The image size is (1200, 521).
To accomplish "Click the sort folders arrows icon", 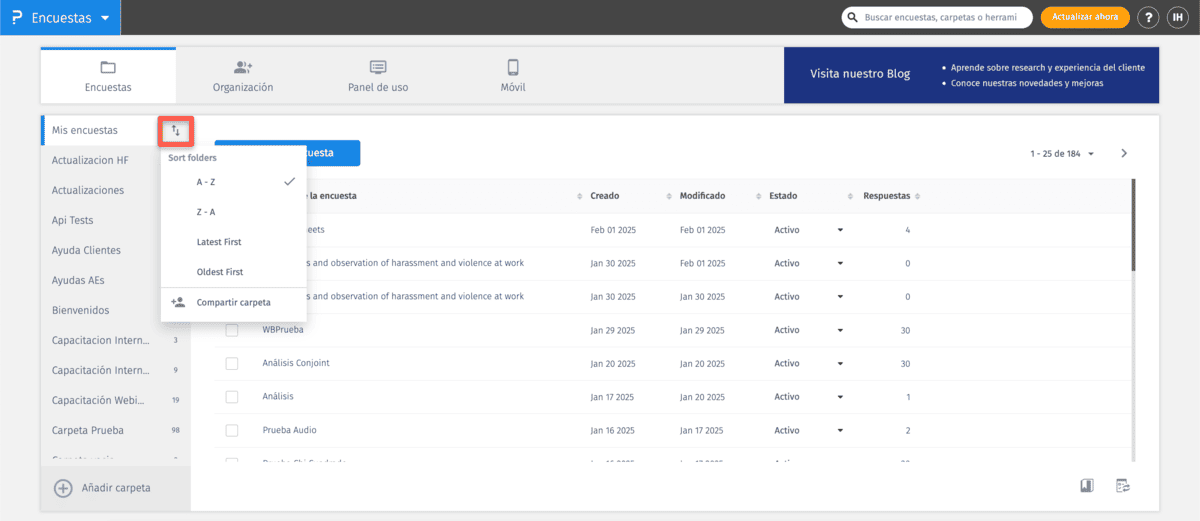I will click(x=176, y=131).
